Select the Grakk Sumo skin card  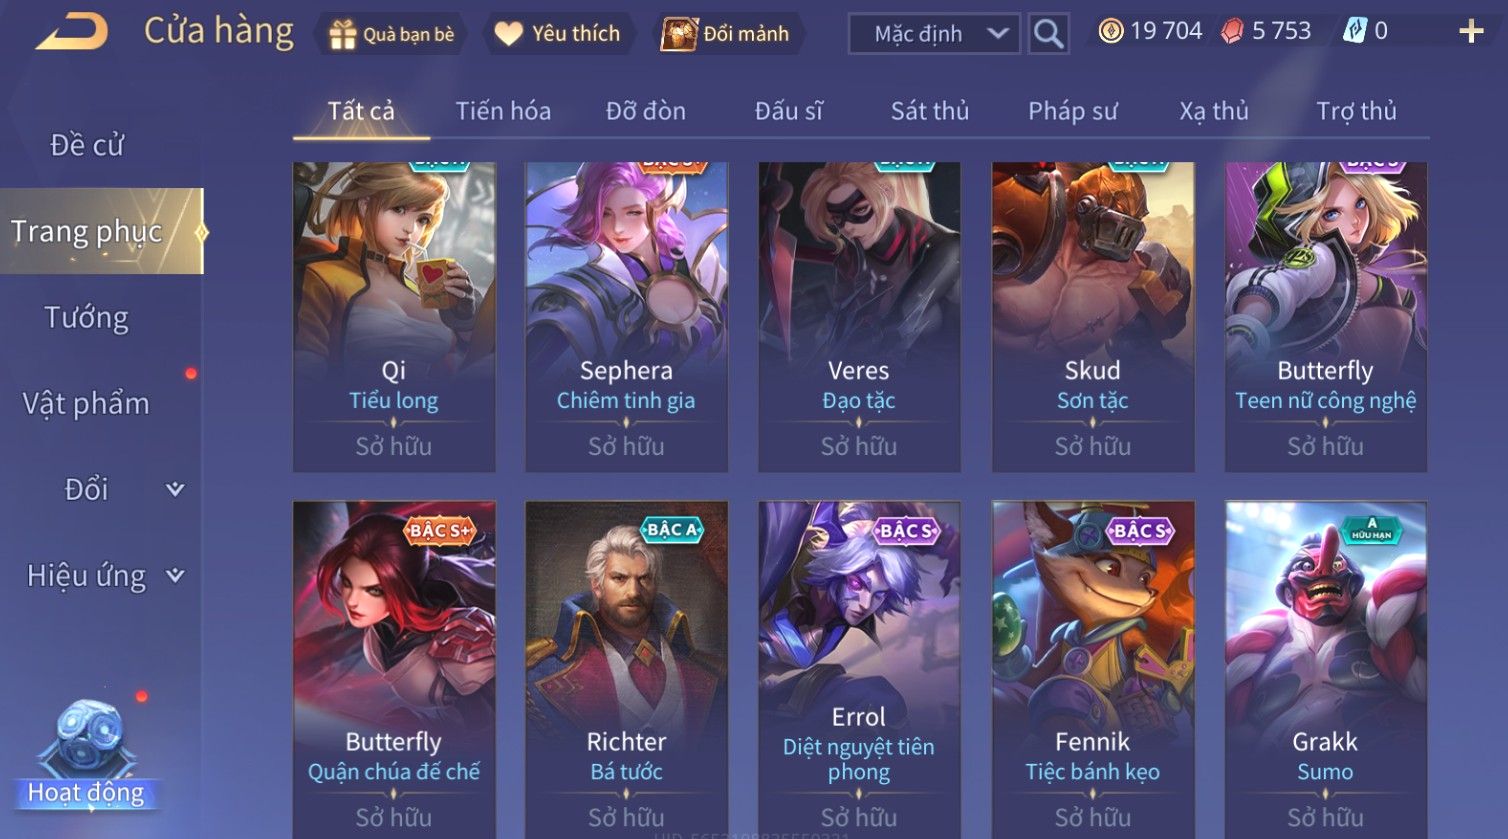1326,668
